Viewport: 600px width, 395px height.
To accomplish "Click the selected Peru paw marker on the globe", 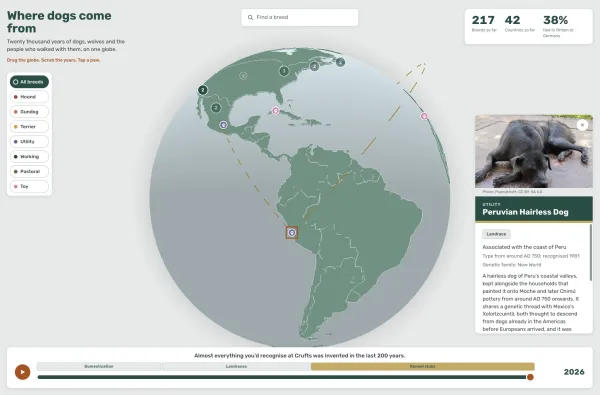I will [292, 232].
